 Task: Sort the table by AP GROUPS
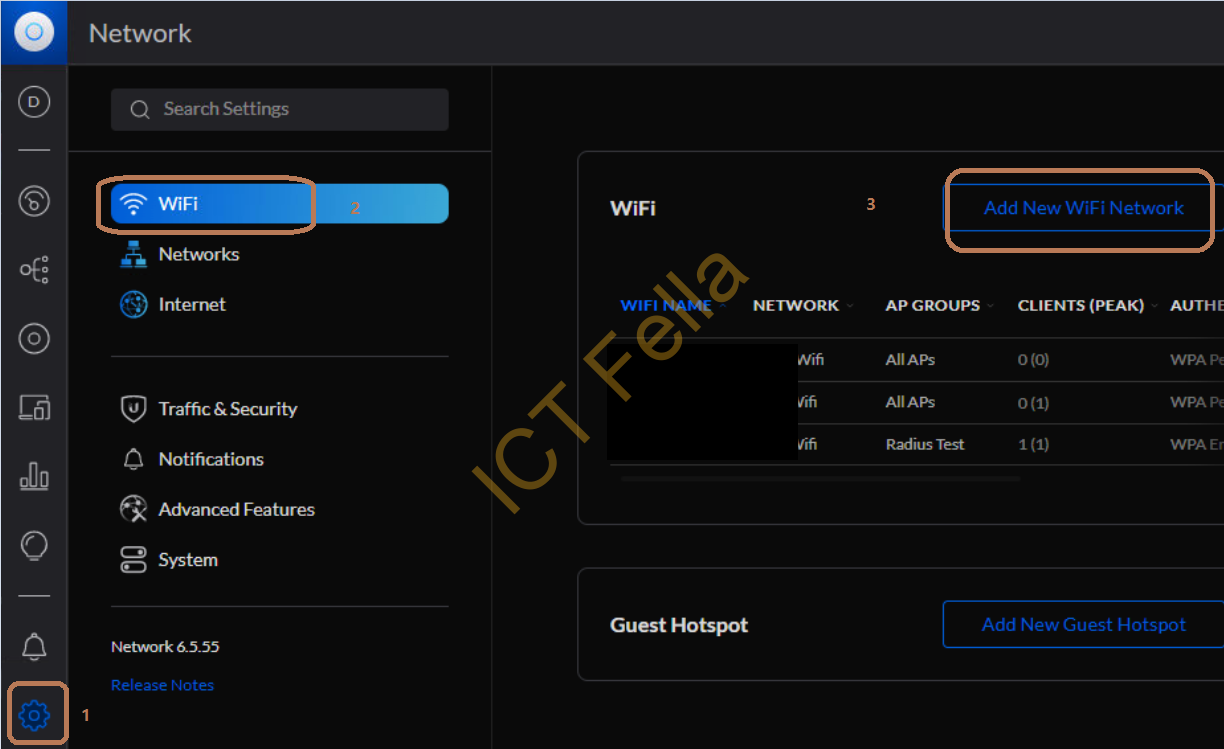(x=933, y=305)
